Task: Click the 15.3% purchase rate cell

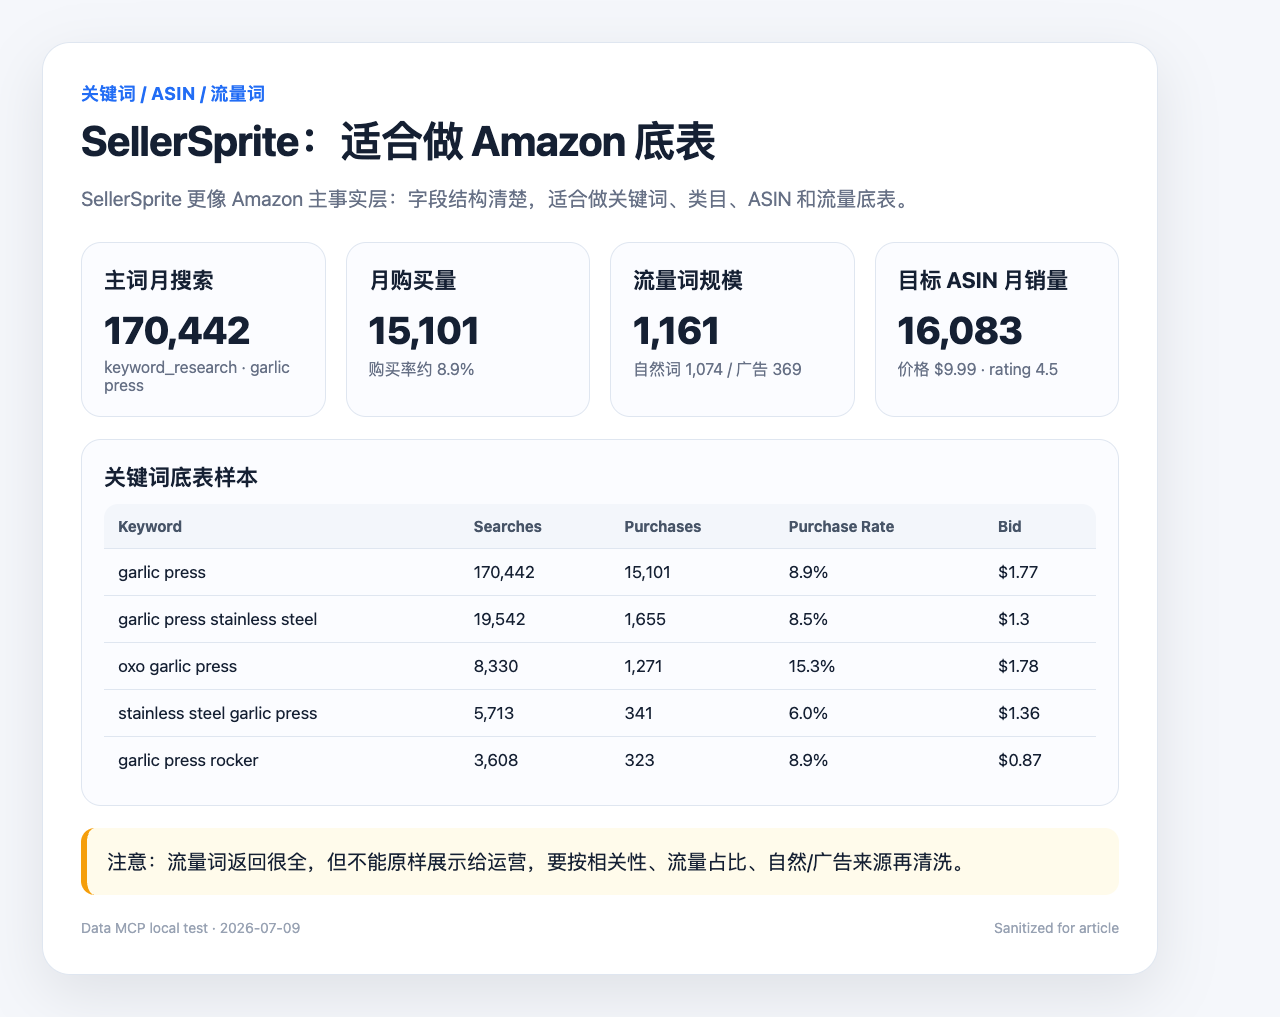Action: (x=812, y=667)
